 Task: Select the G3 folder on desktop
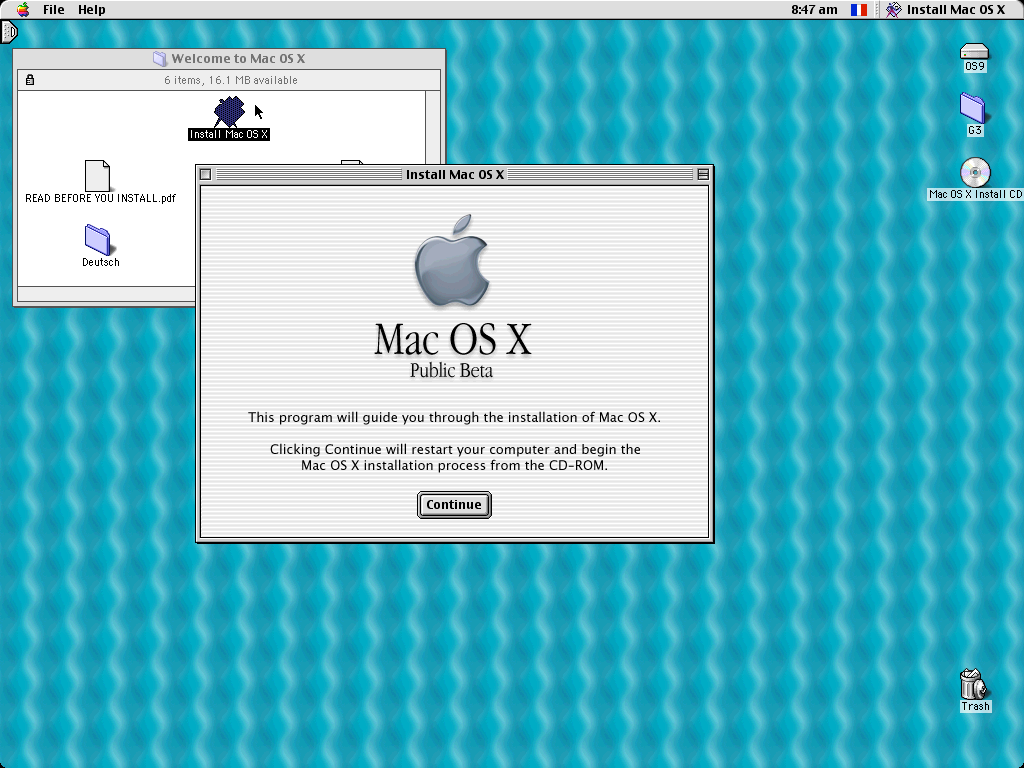(974, 108)
